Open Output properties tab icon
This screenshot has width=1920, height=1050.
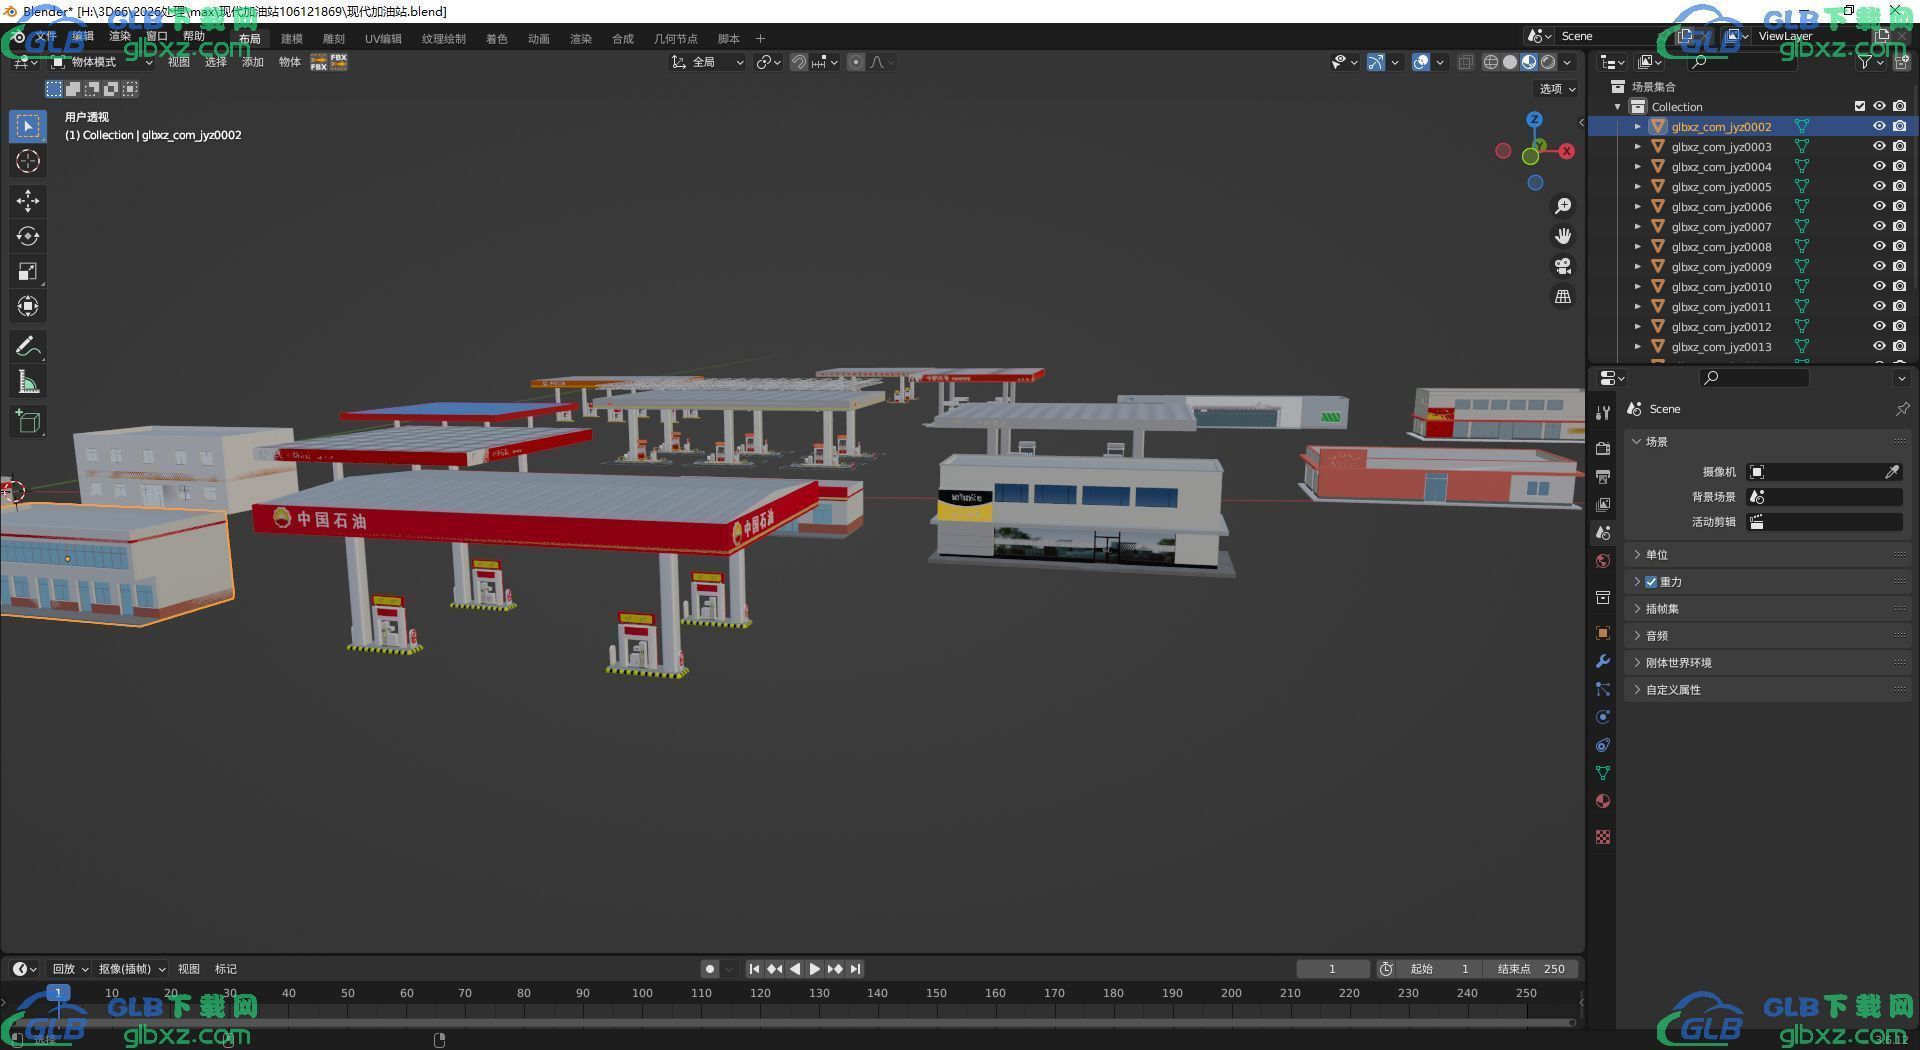click(1603, 477)
